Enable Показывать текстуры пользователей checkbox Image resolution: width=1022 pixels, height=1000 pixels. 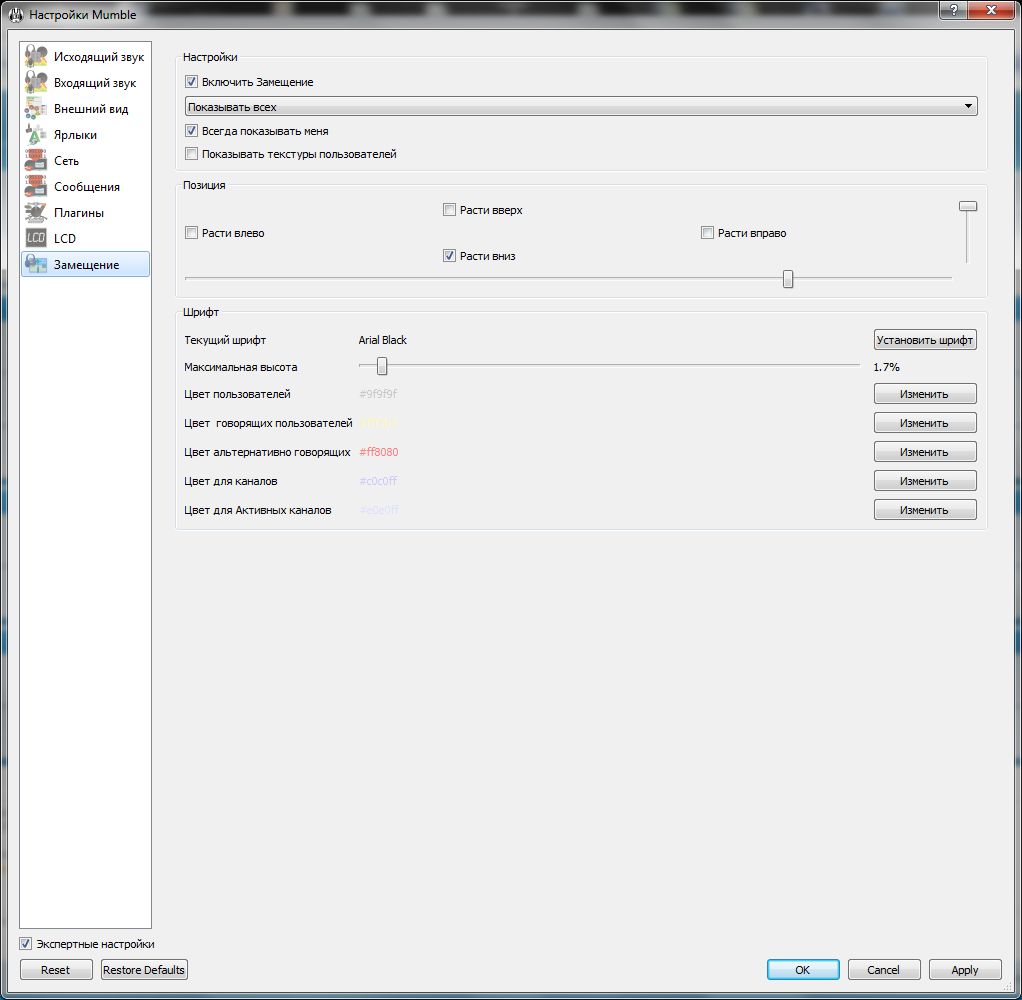click(192, 154)
